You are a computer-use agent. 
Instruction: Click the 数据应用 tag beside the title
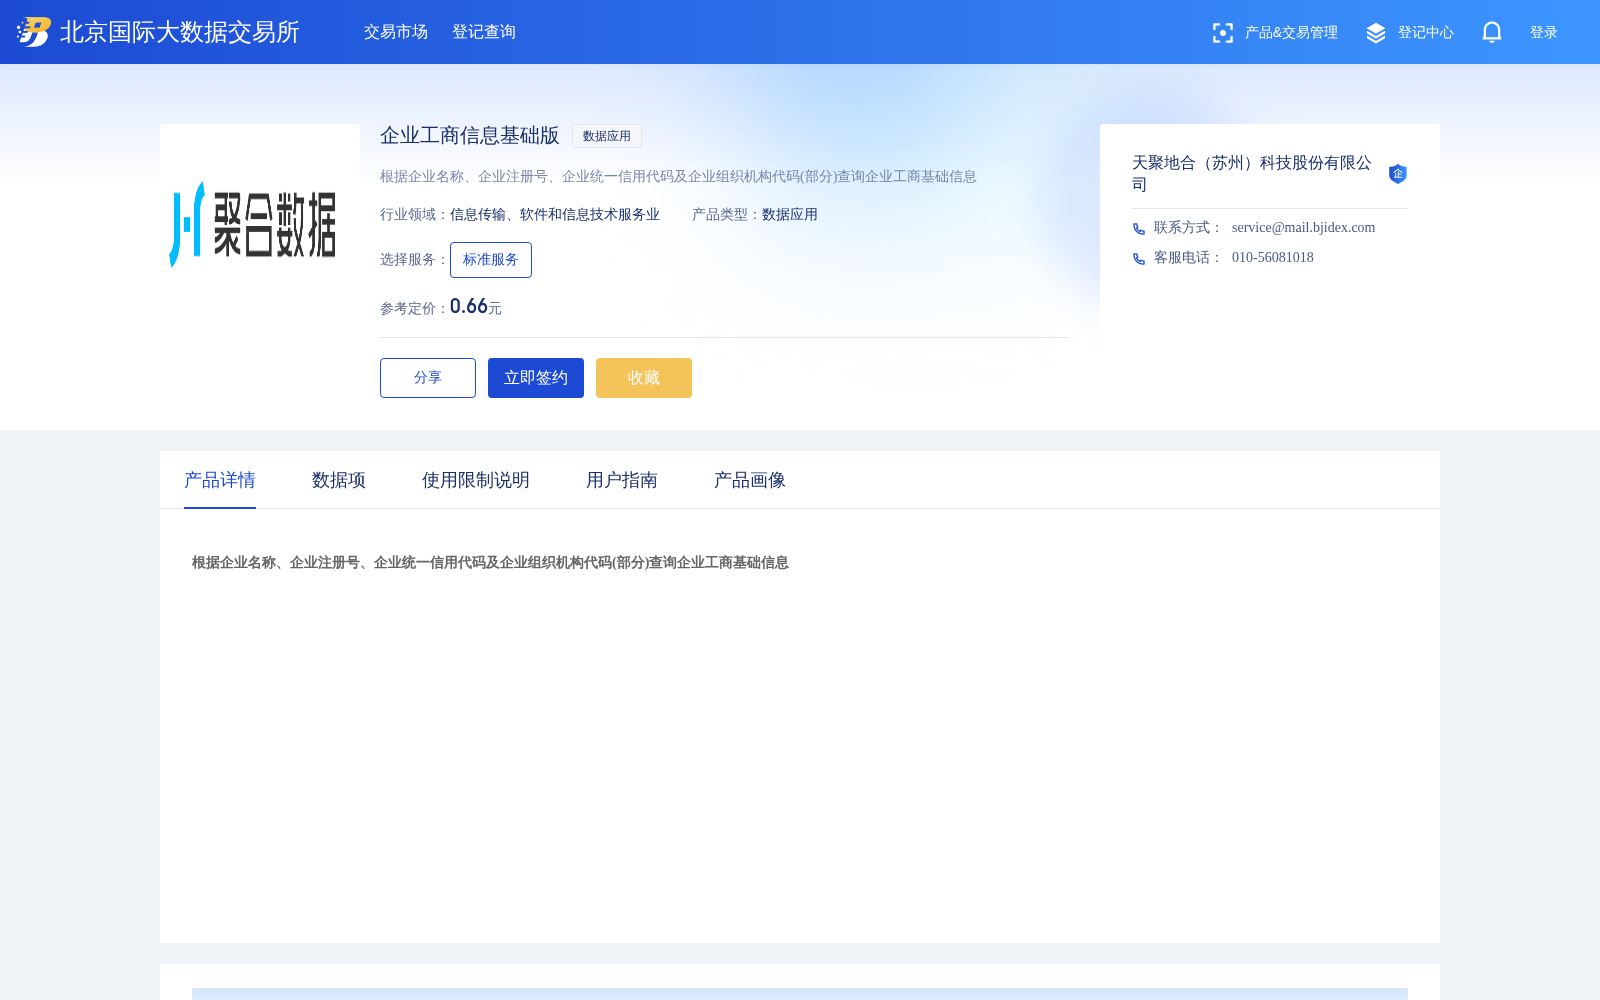point(607,136)
